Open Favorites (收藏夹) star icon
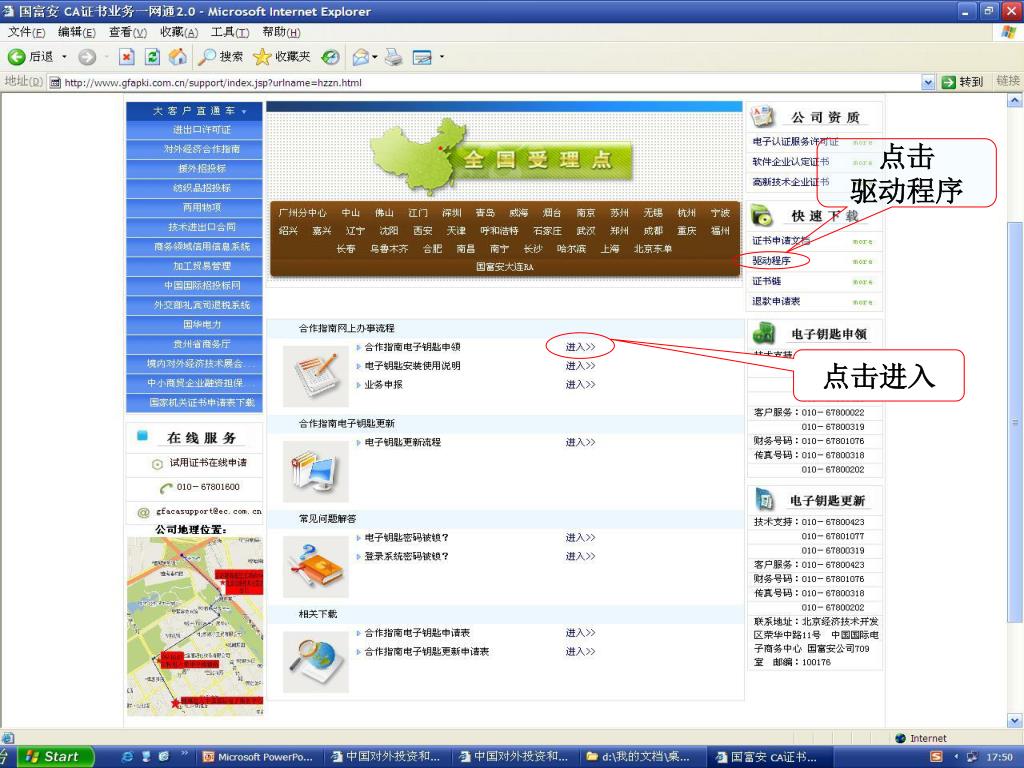 [281, 57]
